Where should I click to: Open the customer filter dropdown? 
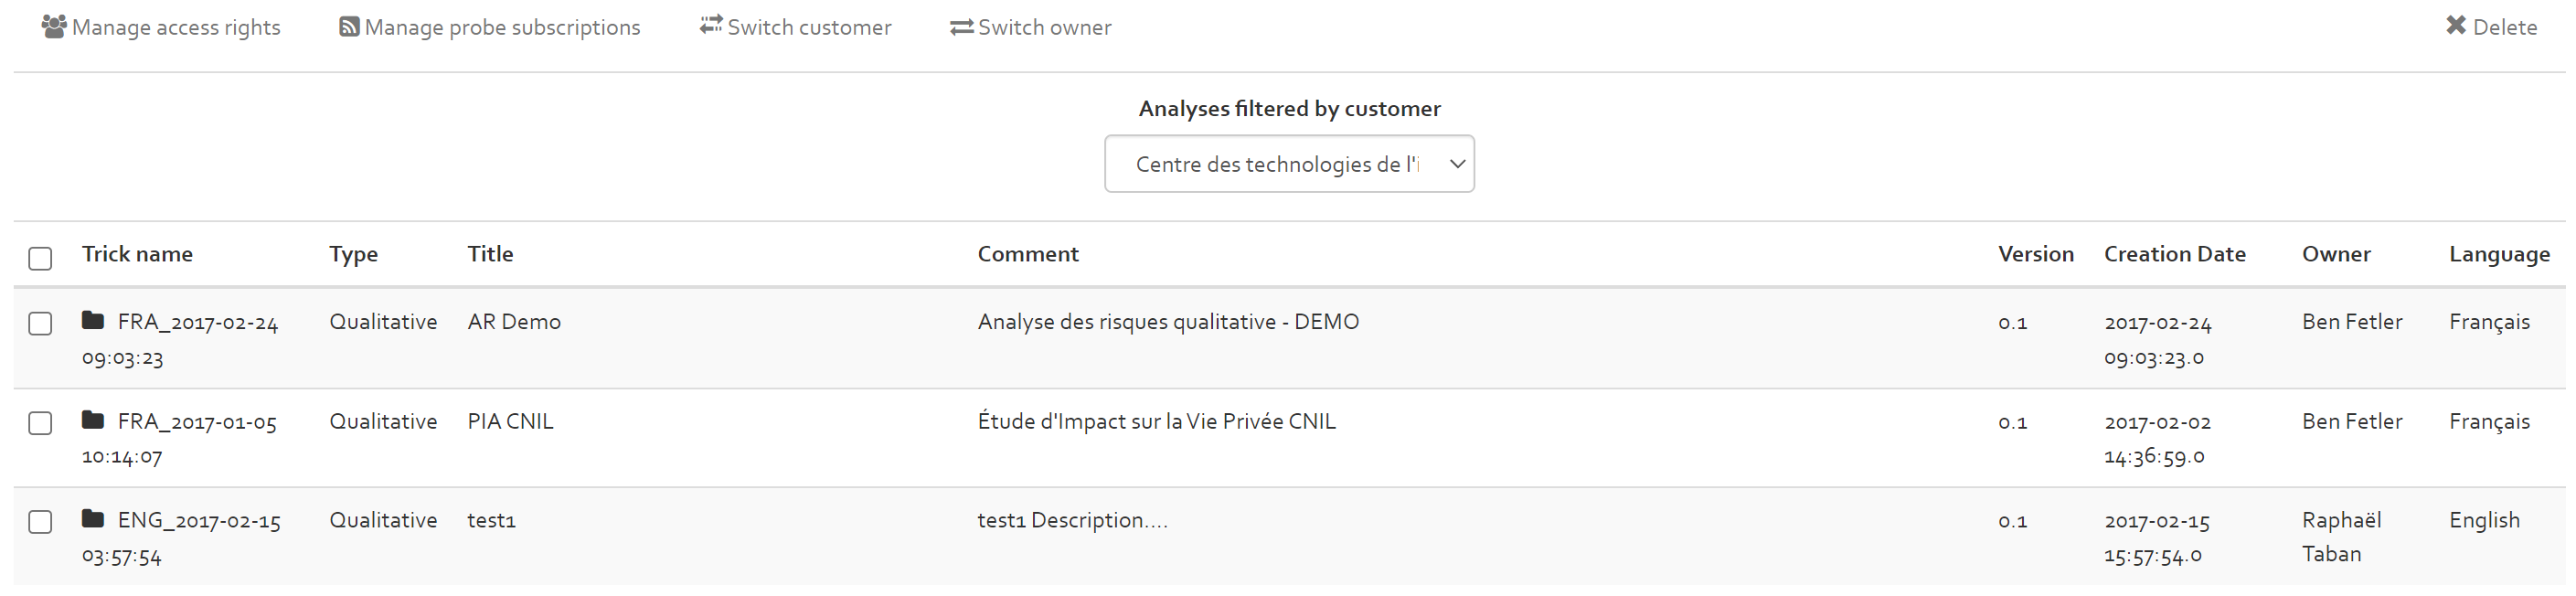tap(1289, 164)
